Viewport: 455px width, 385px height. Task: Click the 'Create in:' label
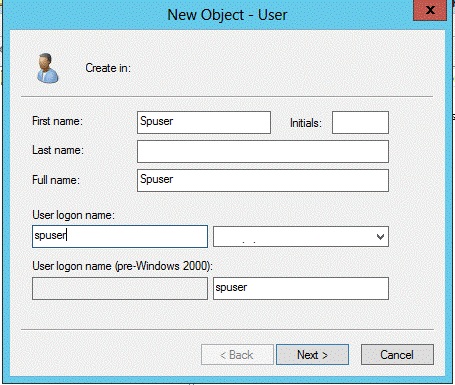click(108, 68)
